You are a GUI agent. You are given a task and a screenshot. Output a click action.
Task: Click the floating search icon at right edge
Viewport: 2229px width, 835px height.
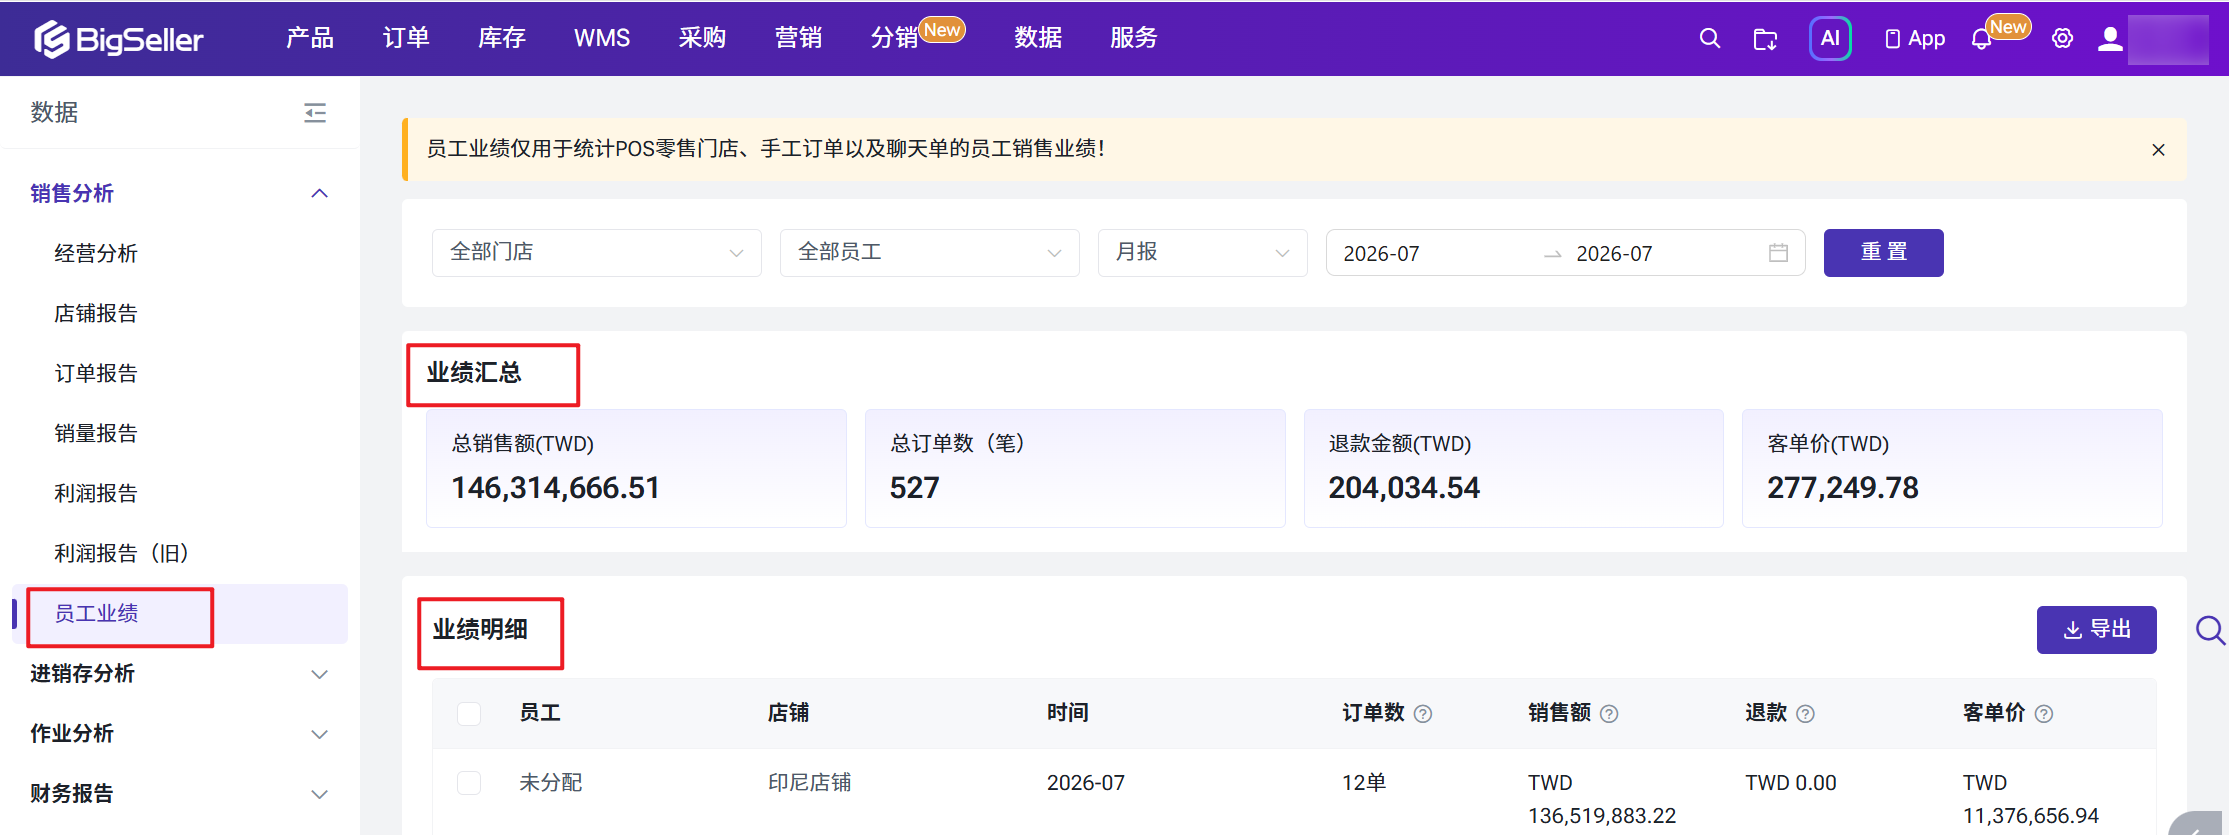(x=2210, y=630)
